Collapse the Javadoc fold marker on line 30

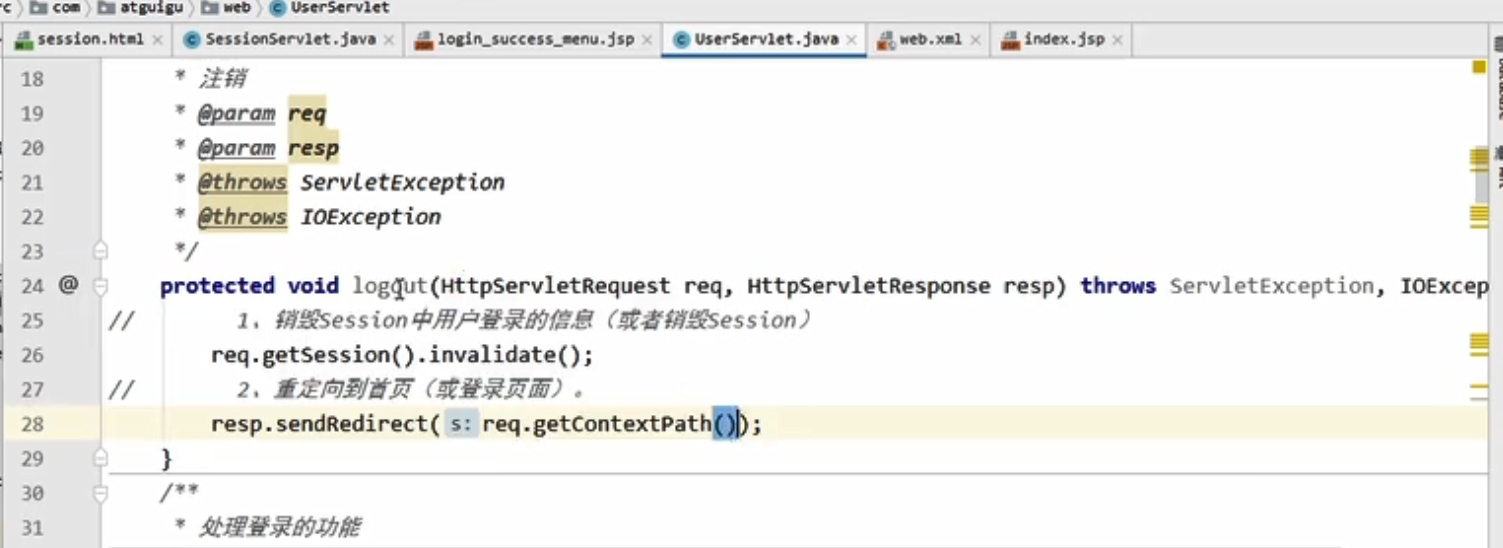click(100, 494)
